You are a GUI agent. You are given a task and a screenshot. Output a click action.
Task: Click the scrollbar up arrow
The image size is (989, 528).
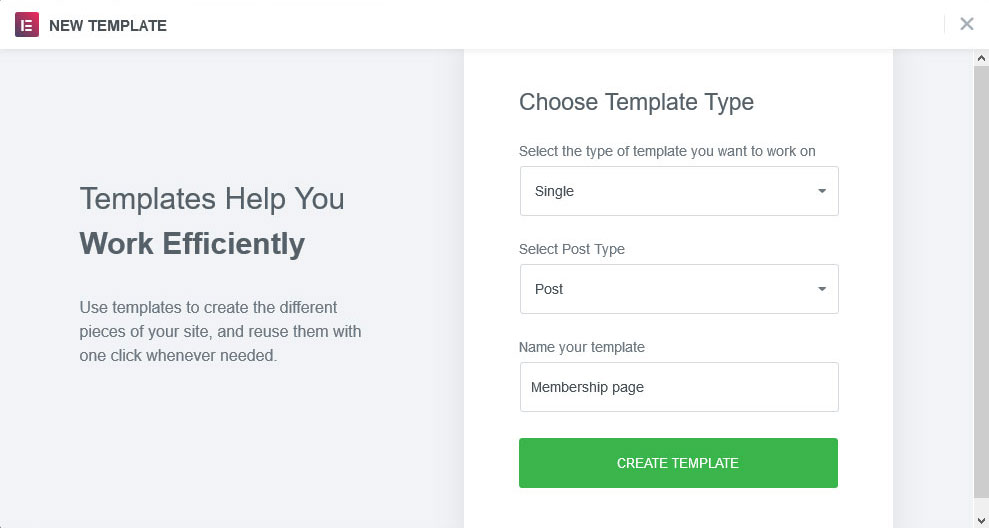pos(981,59)
